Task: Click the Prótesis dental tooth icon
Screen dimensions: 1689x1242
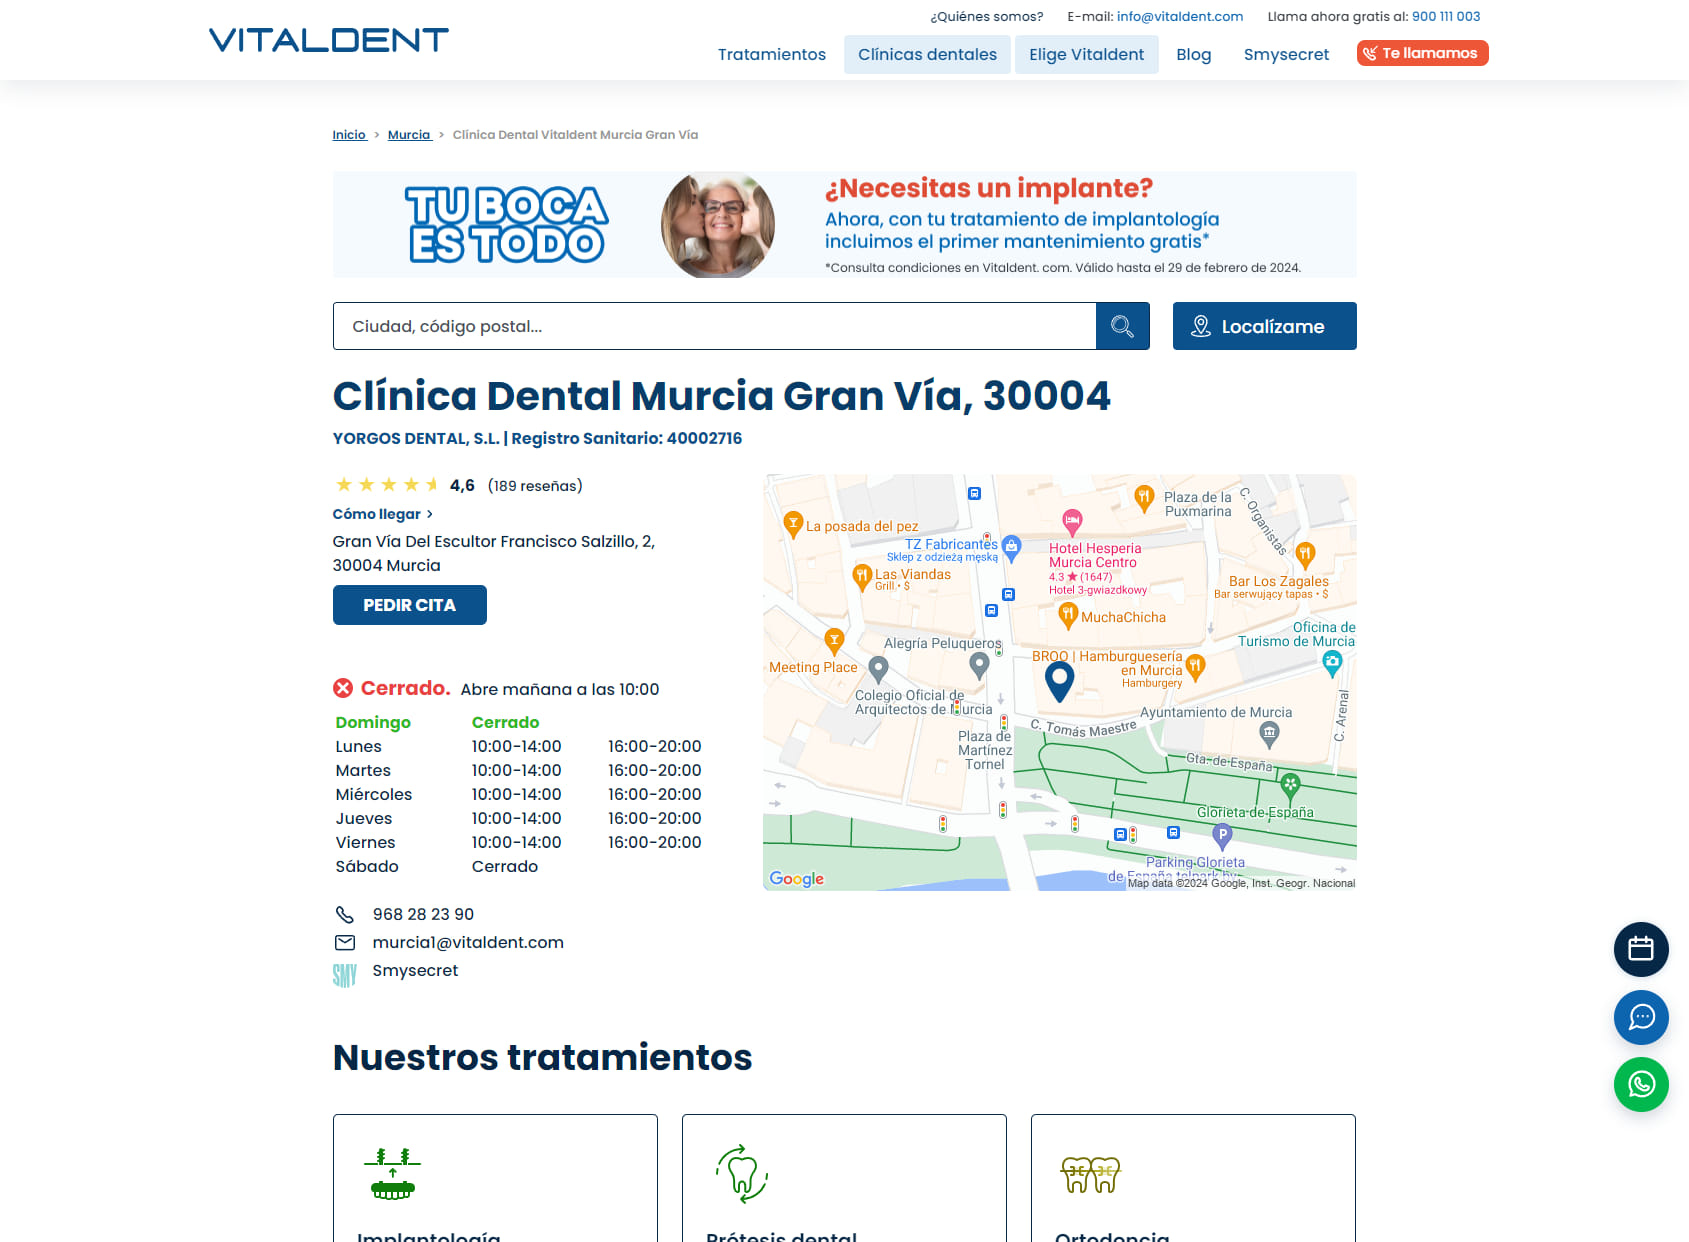Action: click(742, 1174)
